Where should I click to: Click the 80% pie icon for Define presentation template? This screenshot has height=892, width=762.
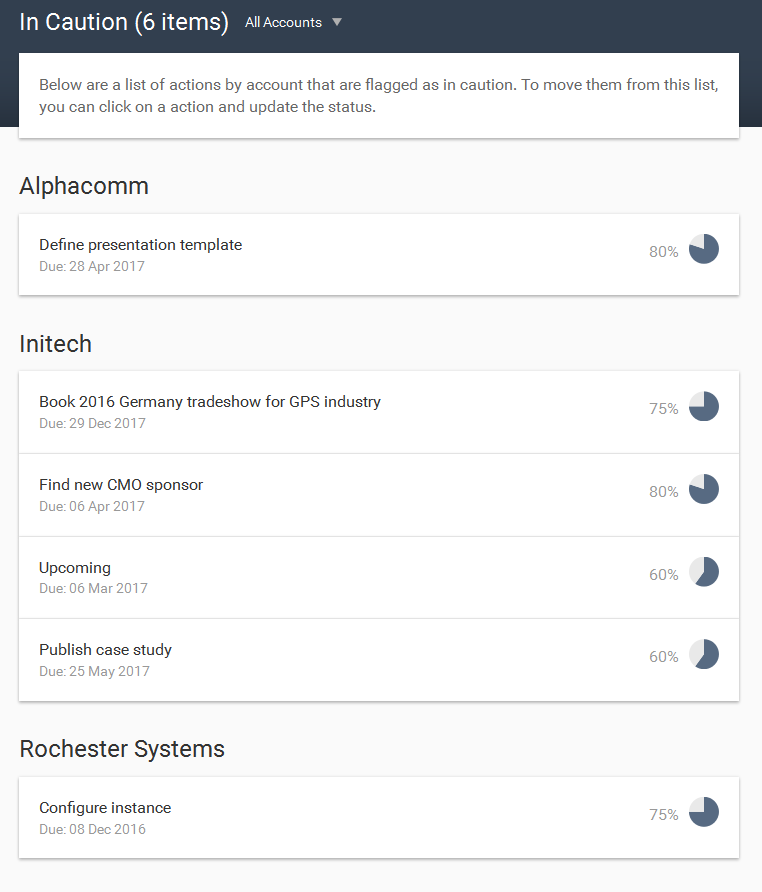point(703,249)
